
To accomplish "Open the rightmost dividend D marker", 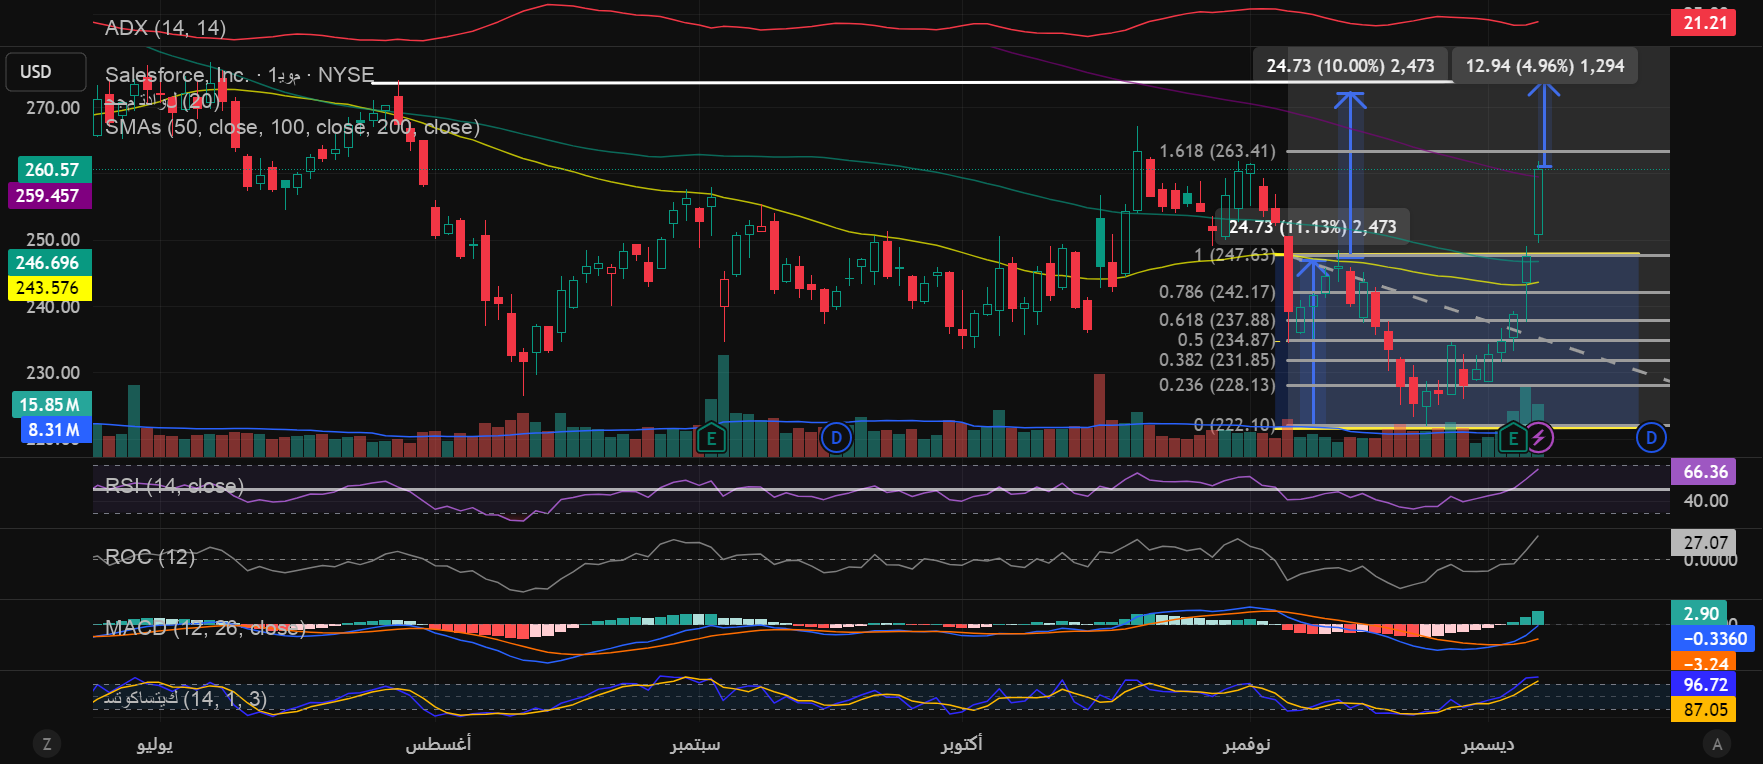I will tap(1651, 437).
